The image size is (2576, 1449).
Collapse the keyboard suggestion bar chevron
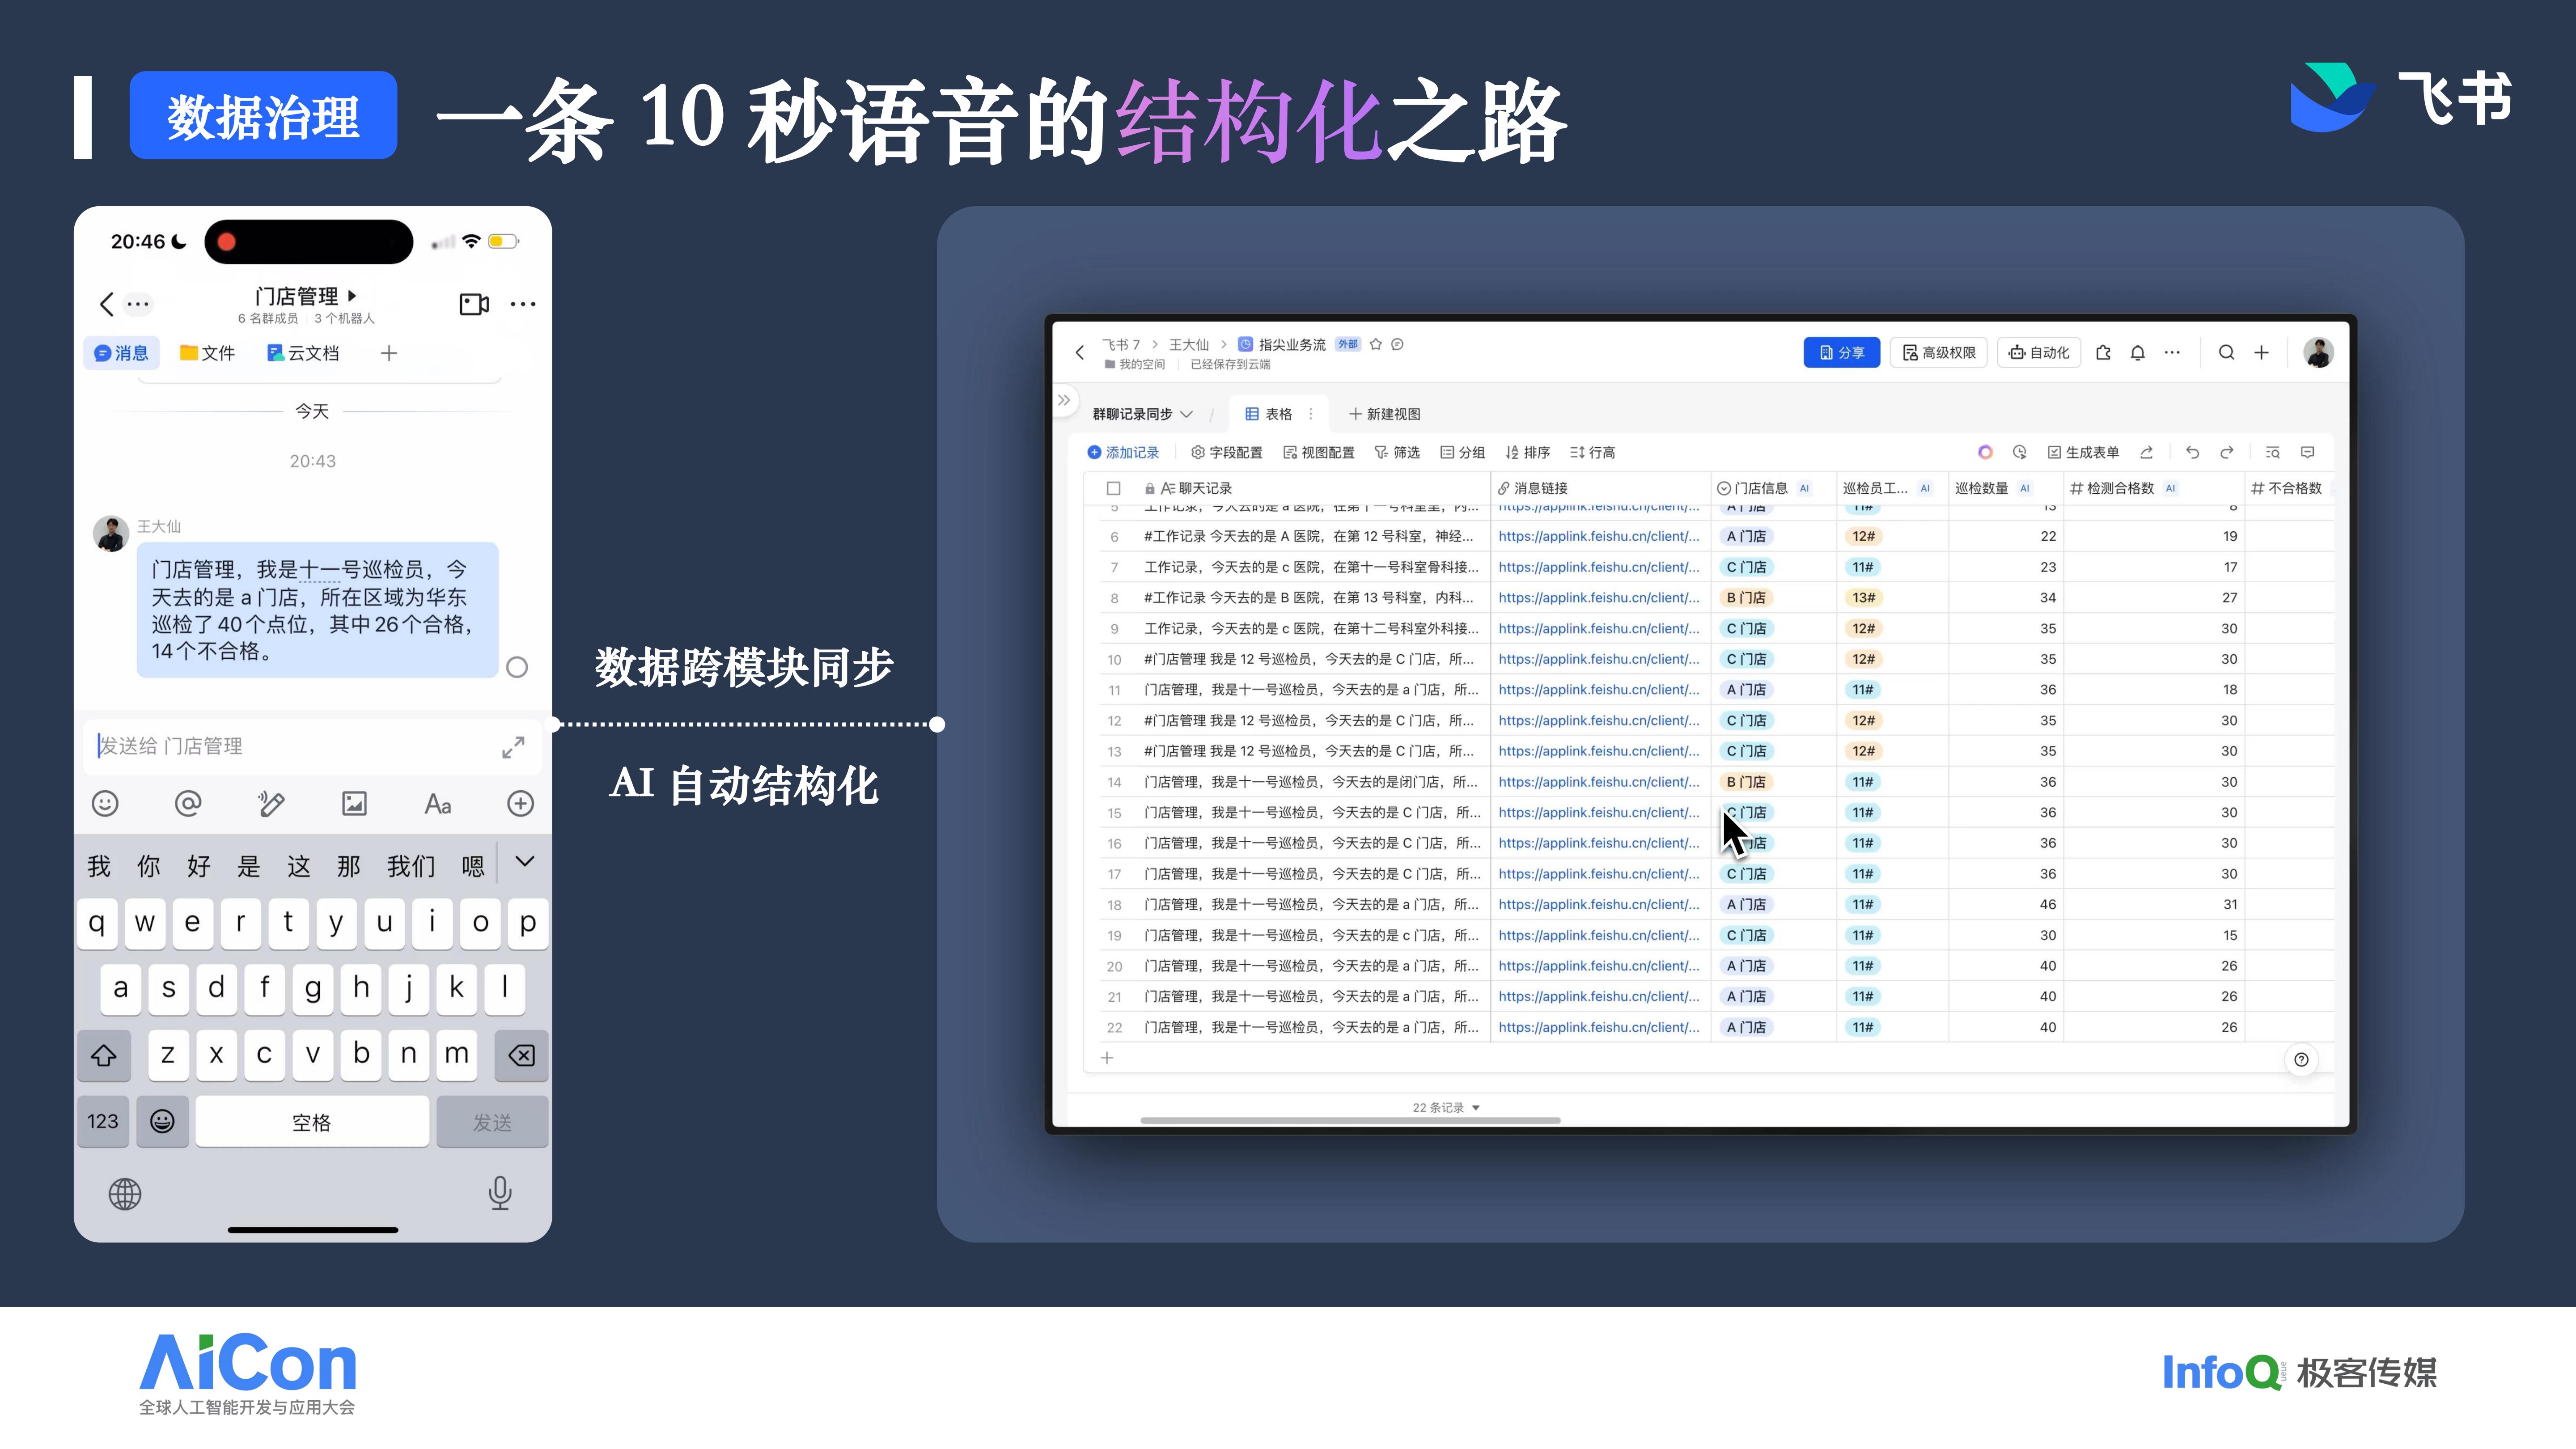coord(524,862)
